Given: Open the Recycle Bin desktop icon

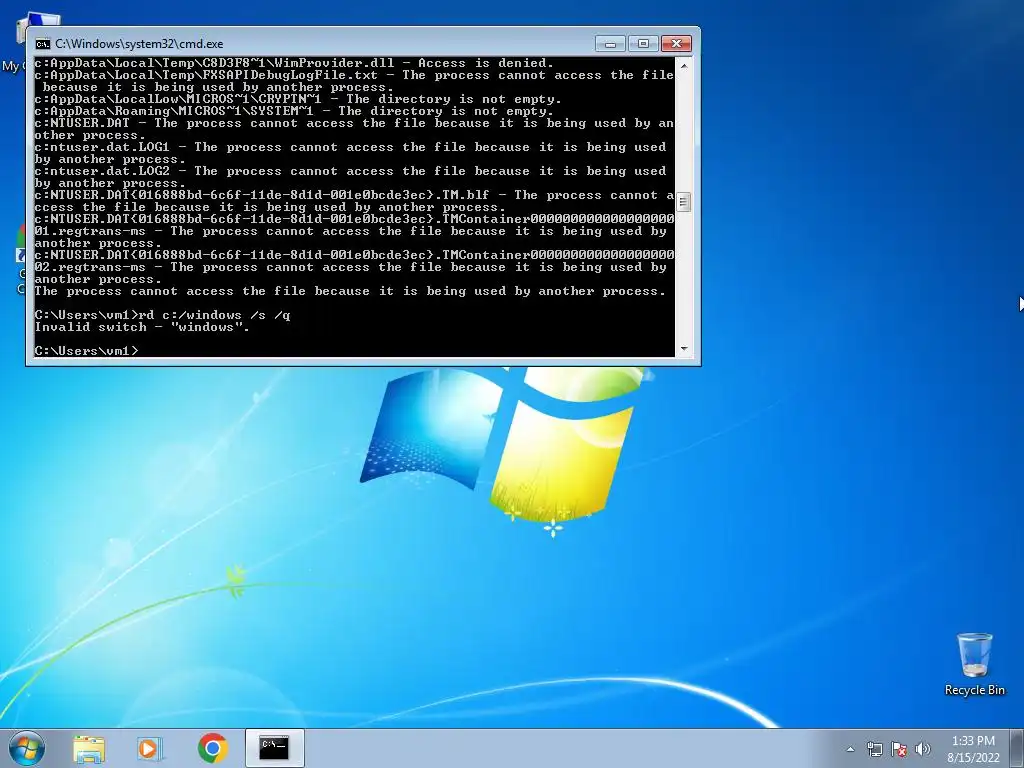Looking at the screenshot, I should (974, 664).
